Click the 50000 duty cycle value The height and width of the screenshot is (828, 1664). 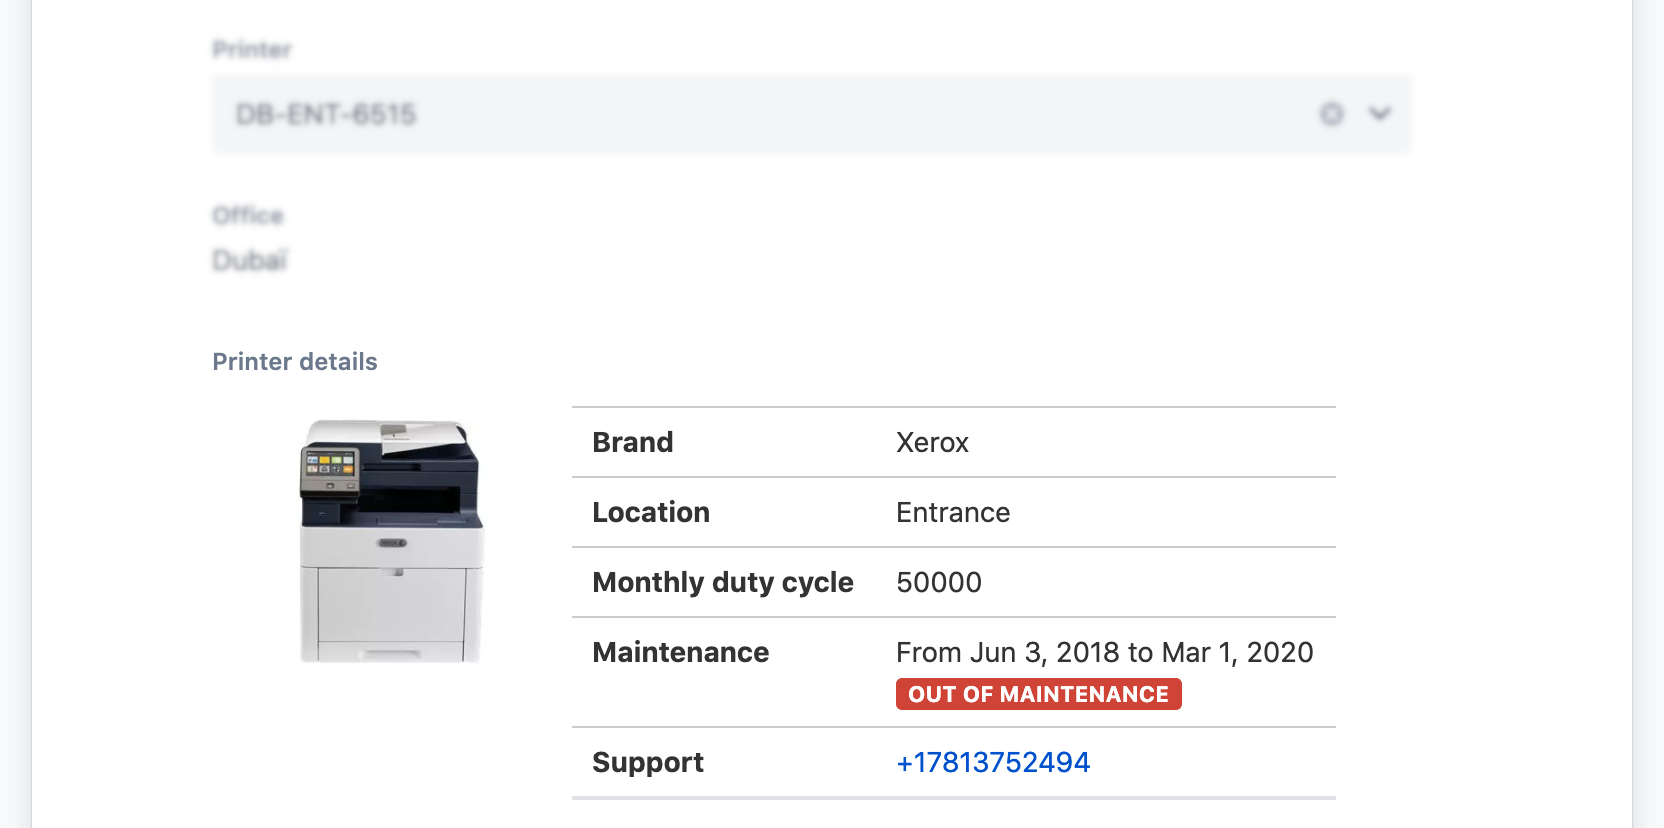coord(939,582)
